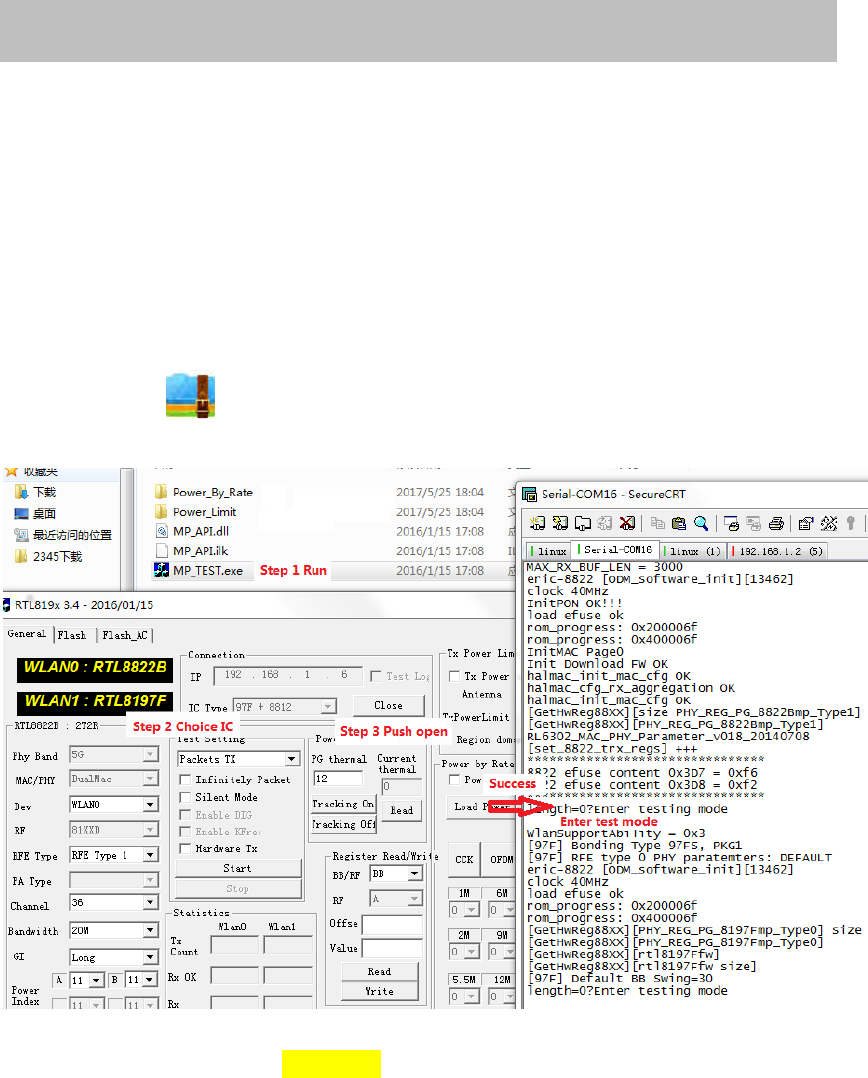Click the Paste clipboard icon in SecureCRT

coord(679,523)
